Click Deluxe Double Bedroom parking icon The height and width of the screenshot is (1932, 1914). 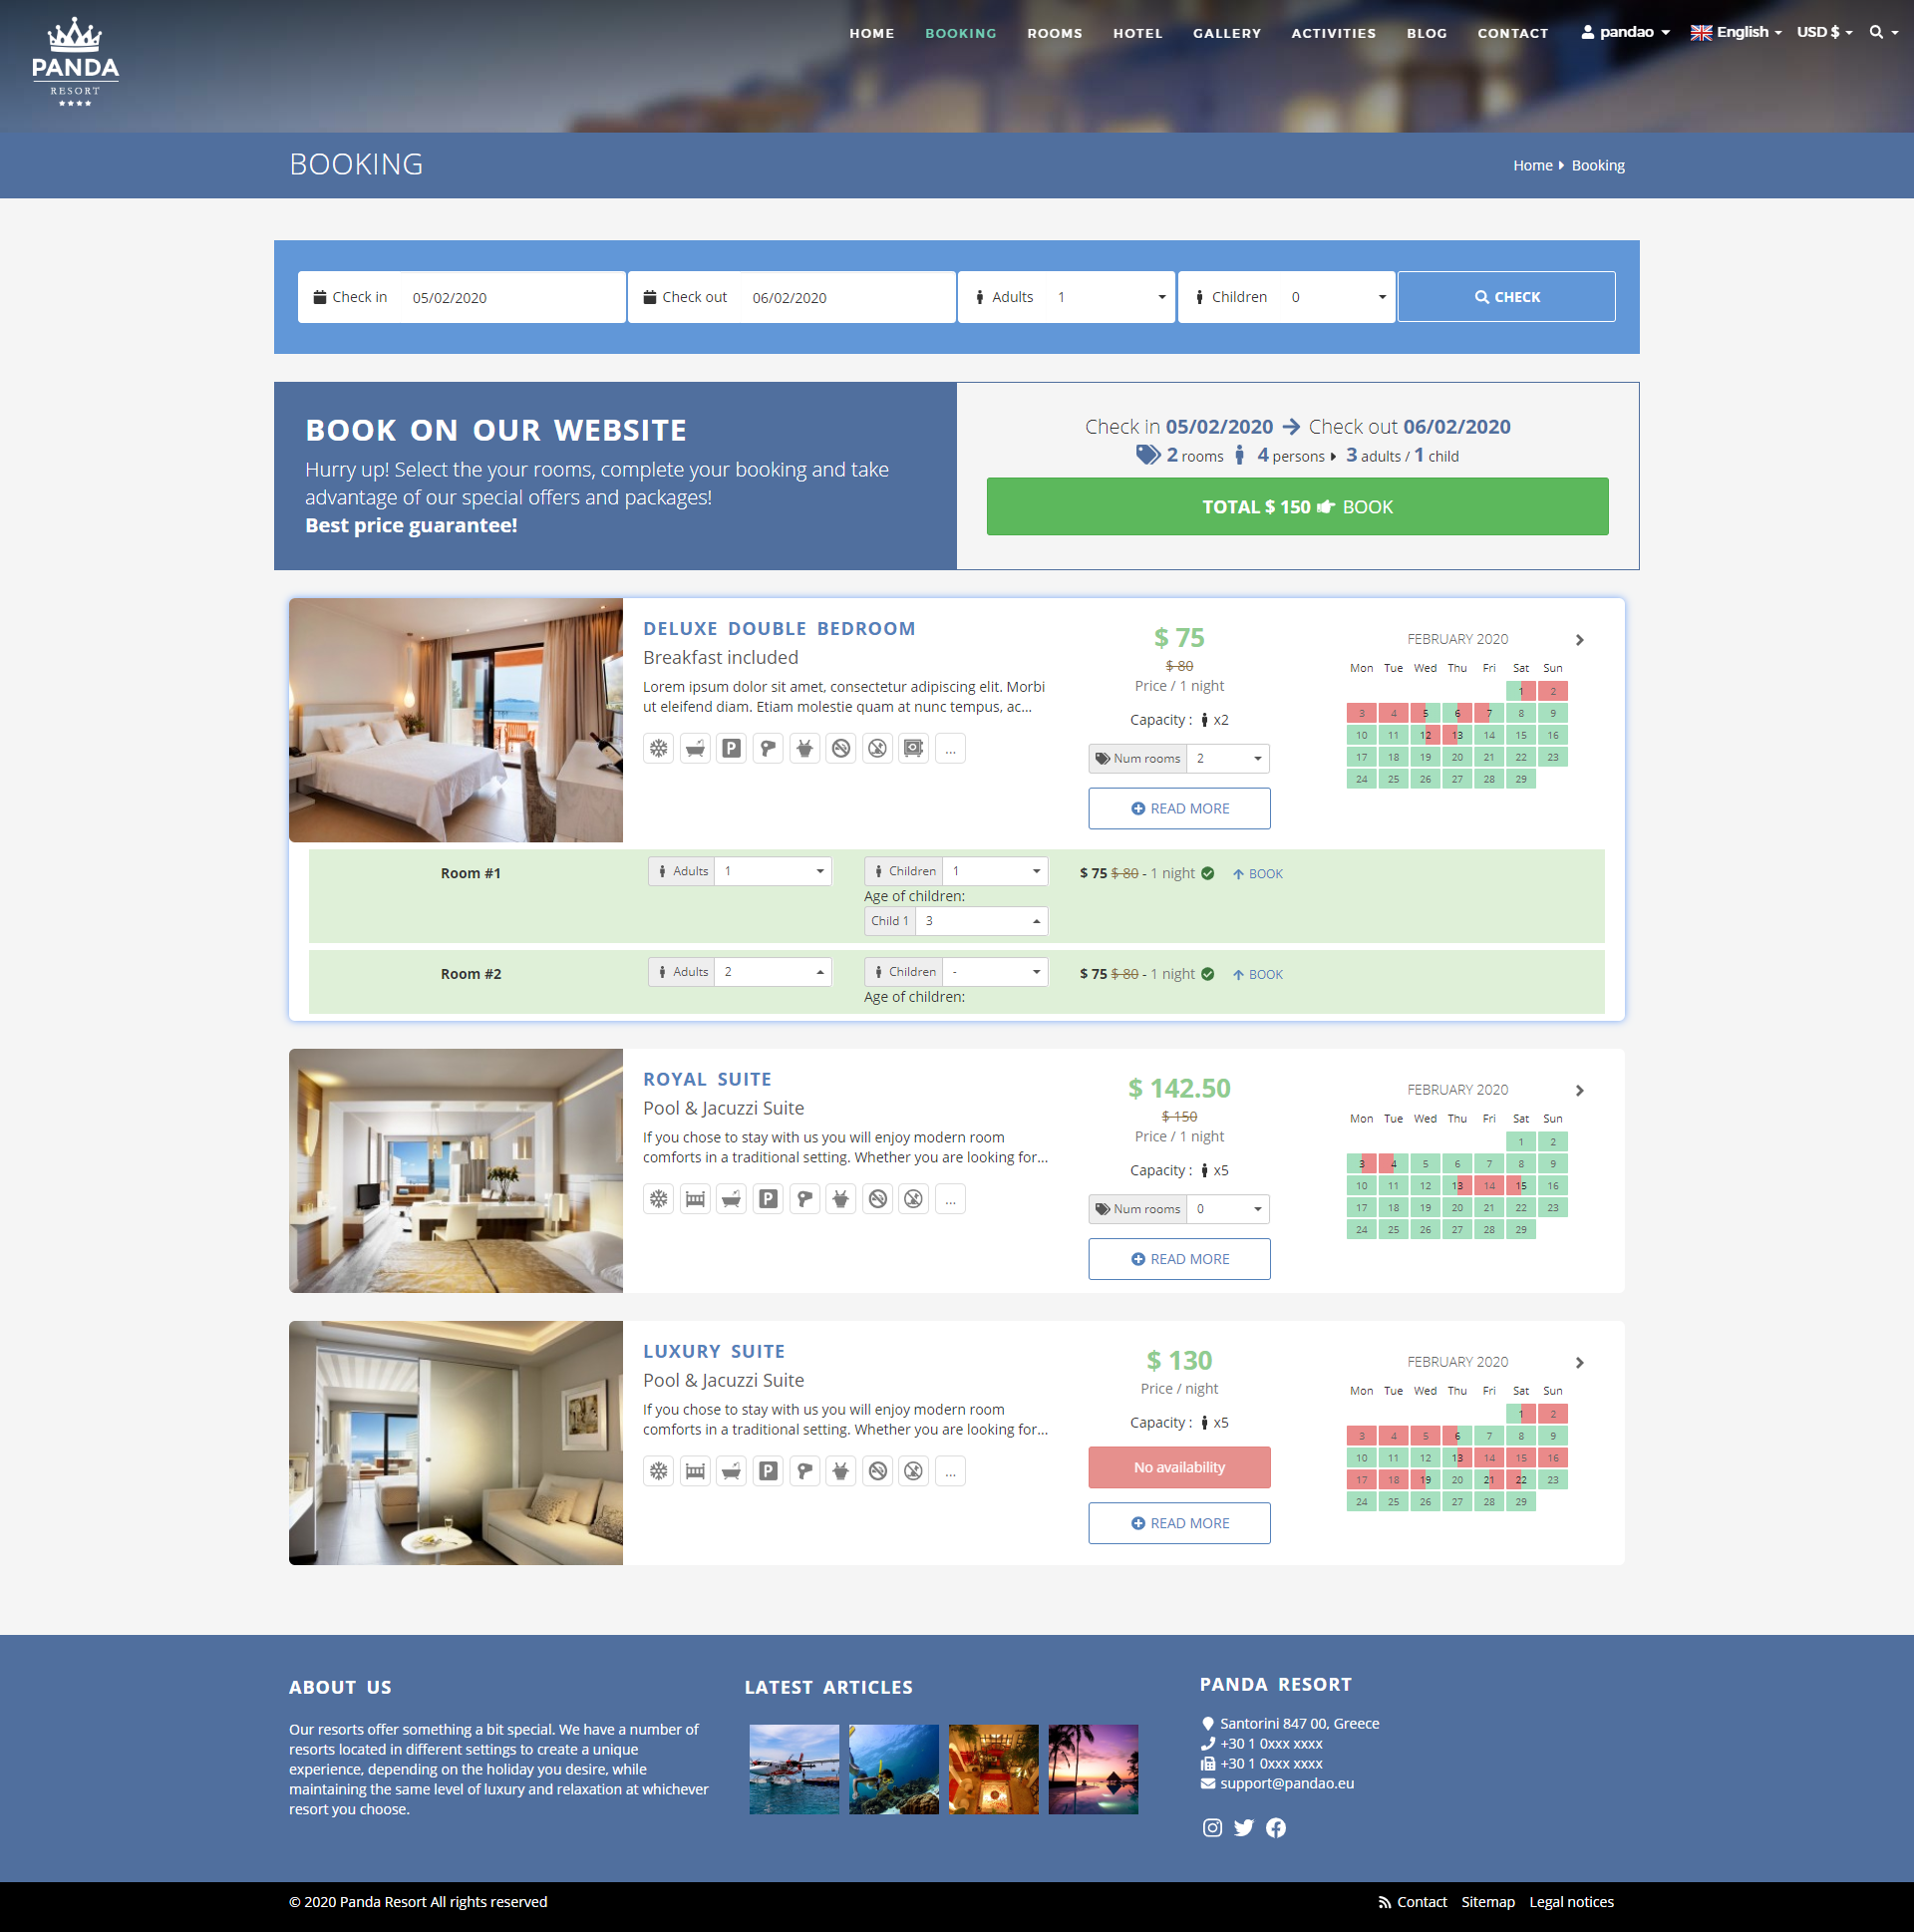(x=732, y=748)
